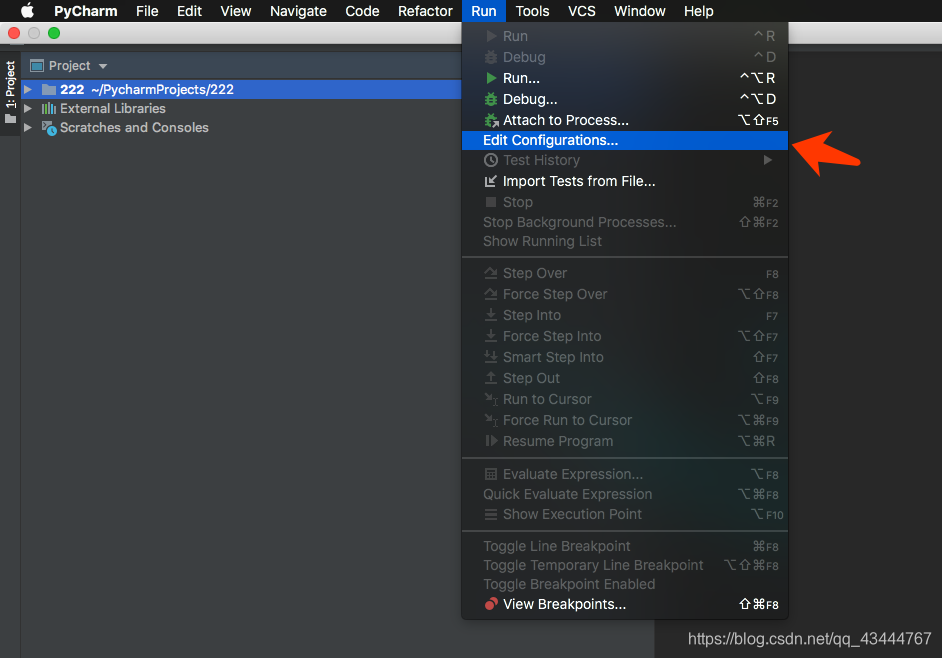Click the Attach to Process bug icon
942x658 pixels.
pos(491,120)
